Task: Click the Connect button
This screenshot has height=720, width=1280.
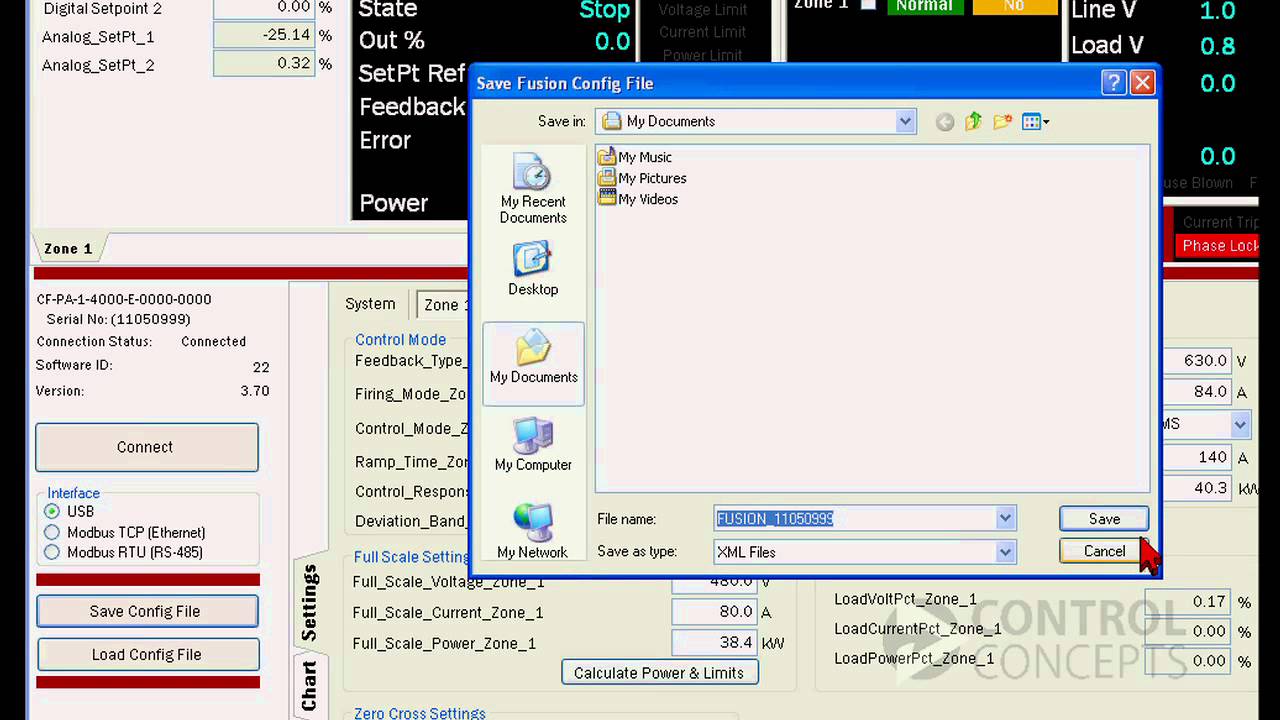Action: pyautogui.click(x=146, y=447)
